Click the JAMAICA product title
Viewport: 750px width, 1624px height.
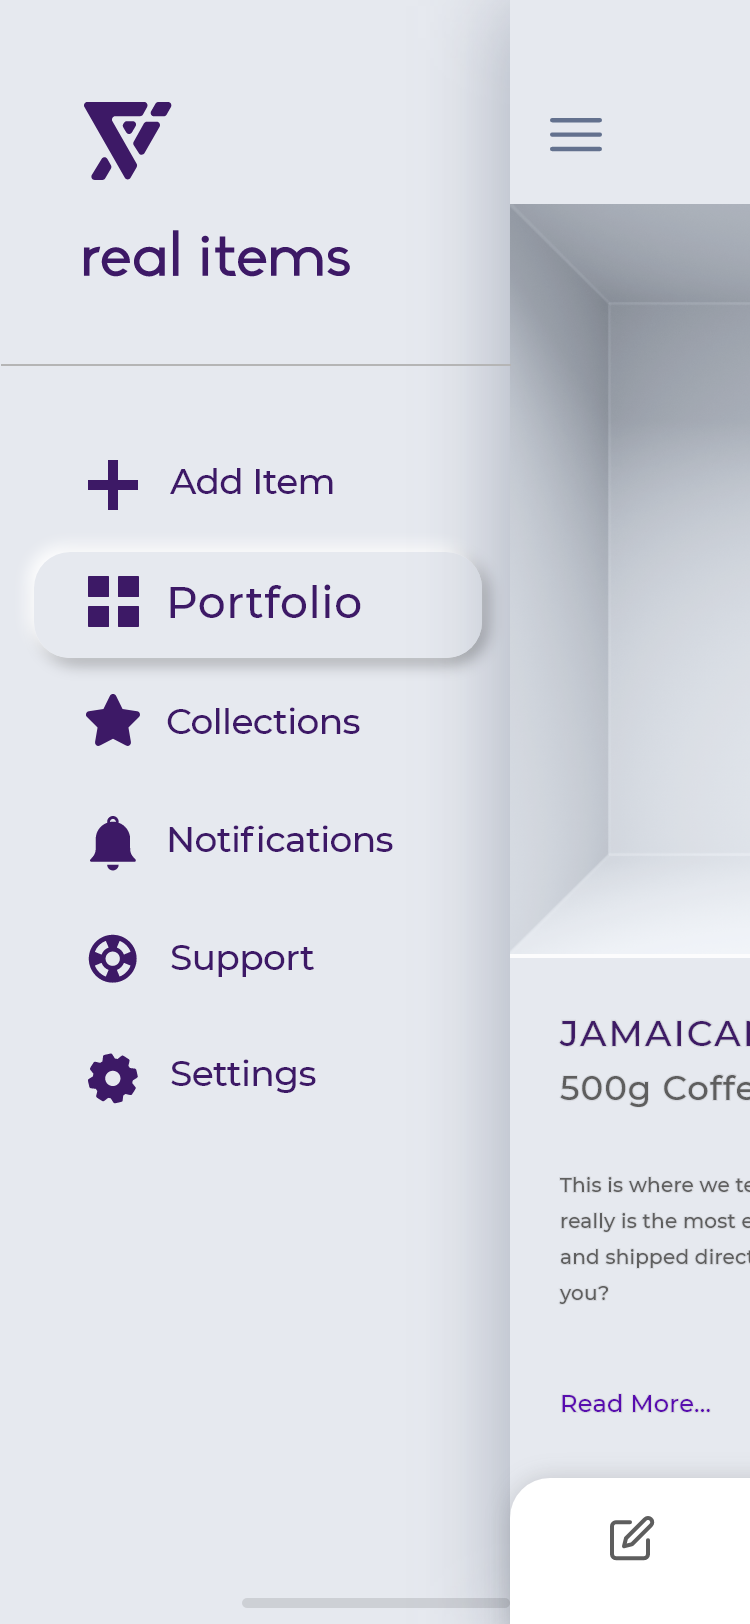pyautogui.click(x=655, y=1034)
